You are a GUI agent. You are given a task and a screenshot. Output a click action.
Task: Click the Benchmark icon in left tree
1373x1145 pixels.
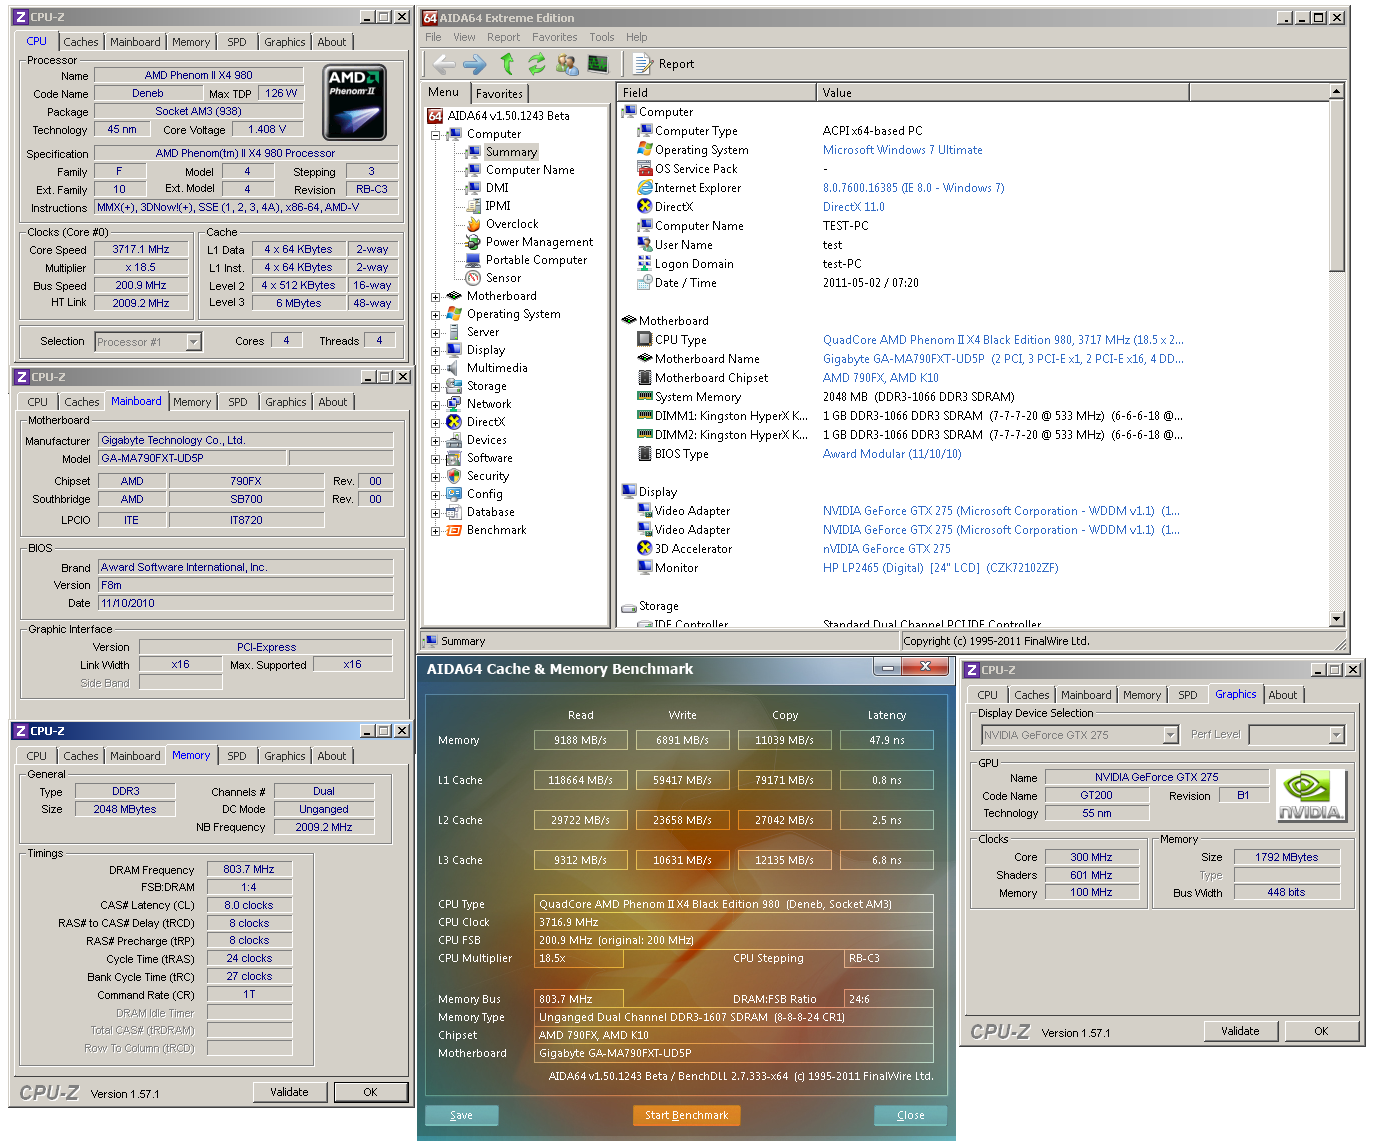(454, 530)
